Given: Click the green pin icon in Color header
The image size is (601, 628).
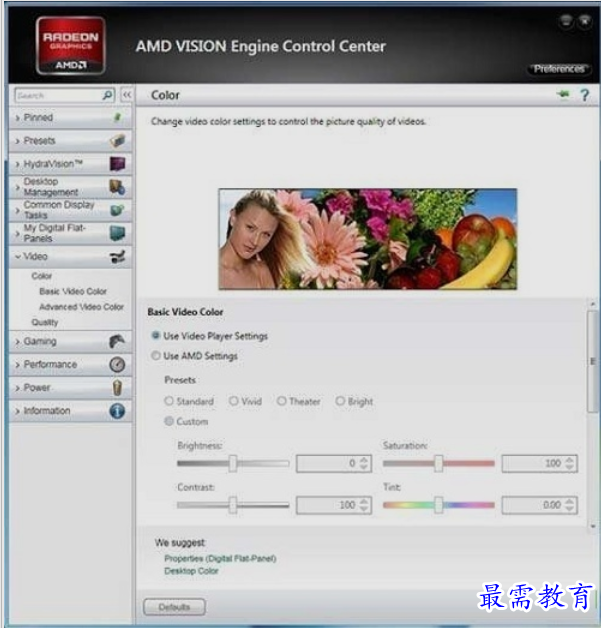Looking at the screenshot, I should (x=563, y=95).
